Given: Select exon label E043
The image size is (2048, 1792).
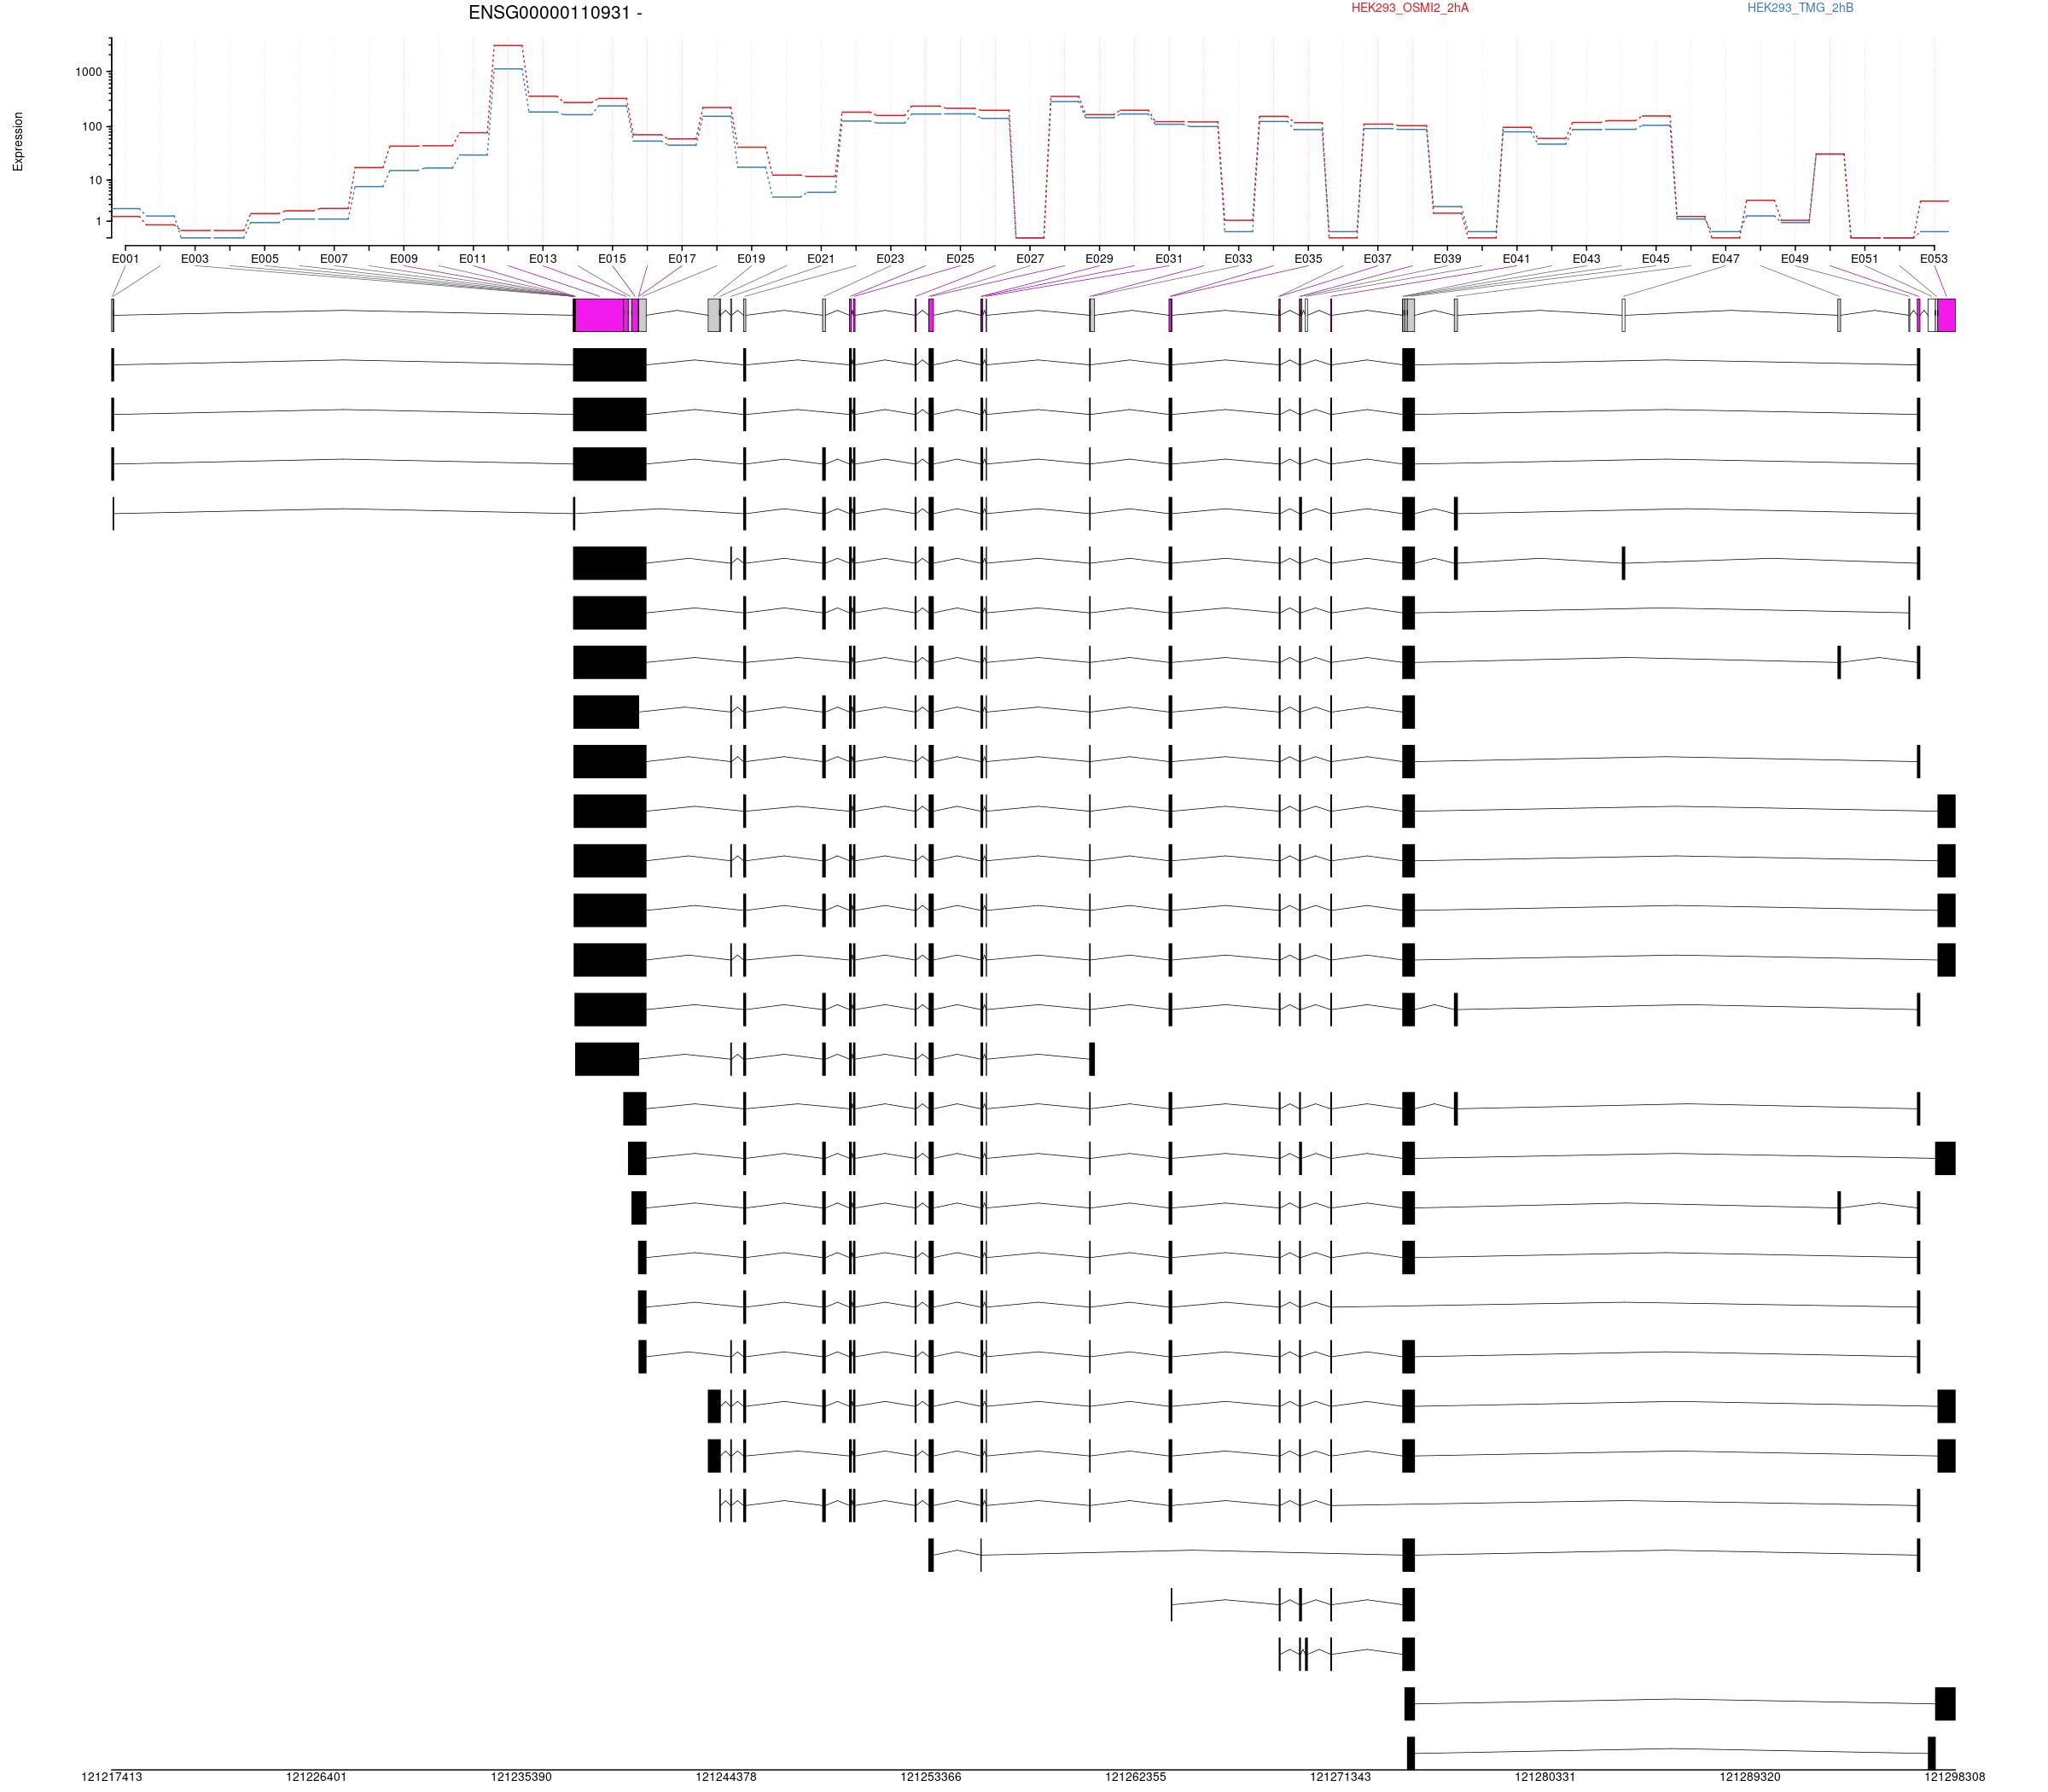Looking at the screenshot, I should coord(1586,259).
